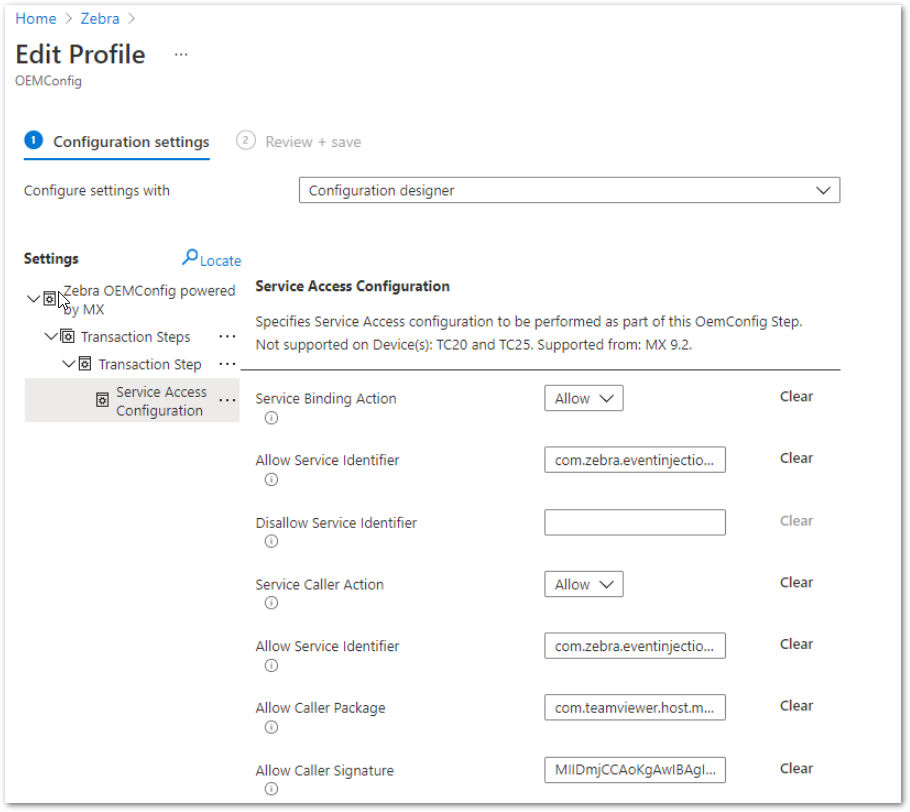
Task: Open info tooltip for Service Binding Action
Action: pyautogui.click(x=271, y=418)
